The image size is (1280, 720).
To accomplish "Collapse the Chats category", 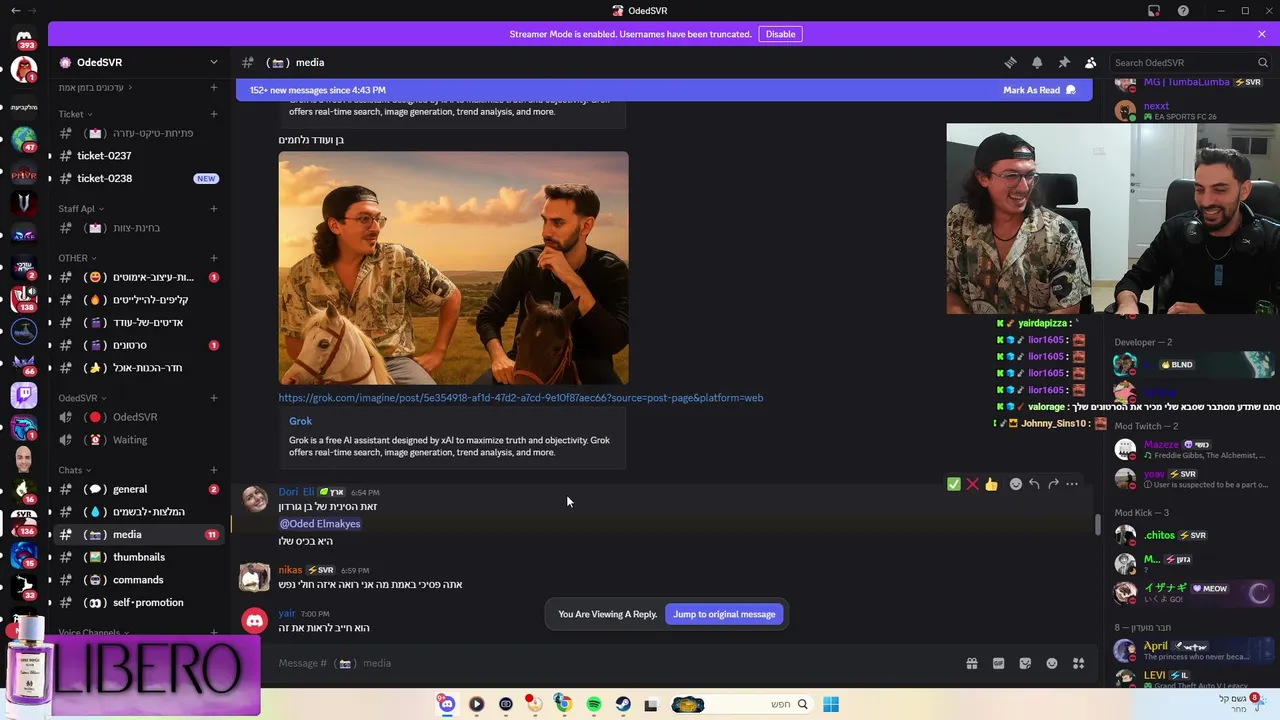I will [x=74, y=470].
